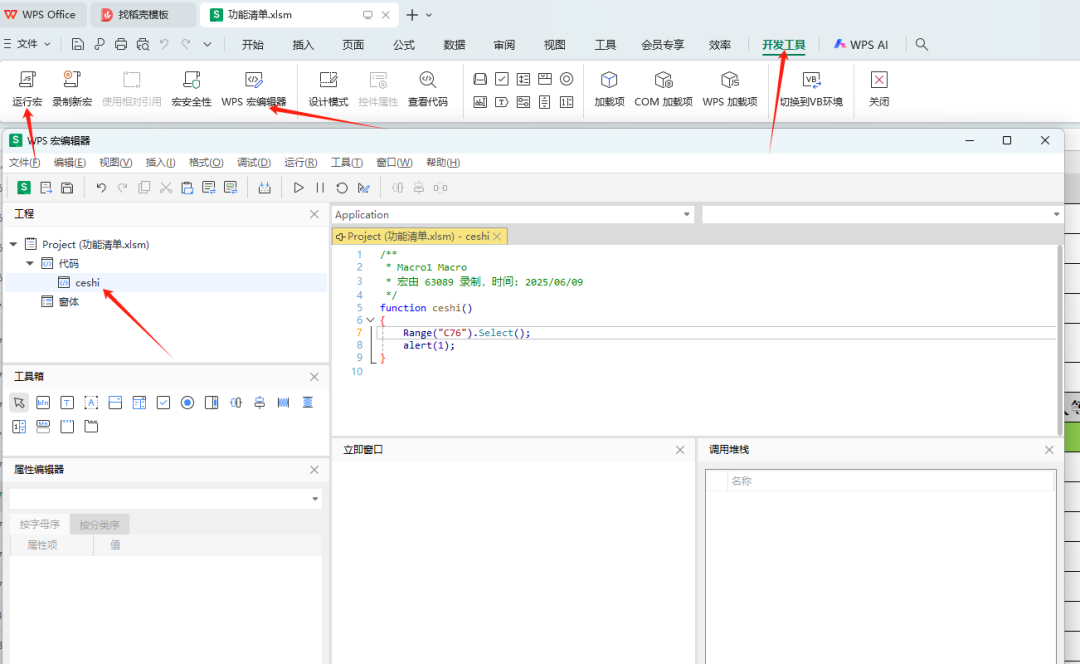Open the Application object dropdown
This screenshot has height=664, width=1080.
(x=512, y=214)
